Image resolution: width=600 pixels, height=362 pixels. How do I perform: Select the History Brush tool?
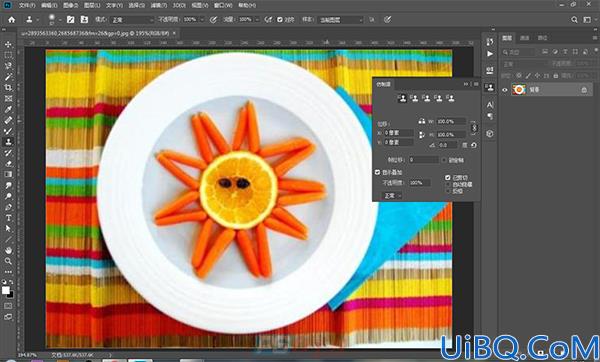click(8, 153)
